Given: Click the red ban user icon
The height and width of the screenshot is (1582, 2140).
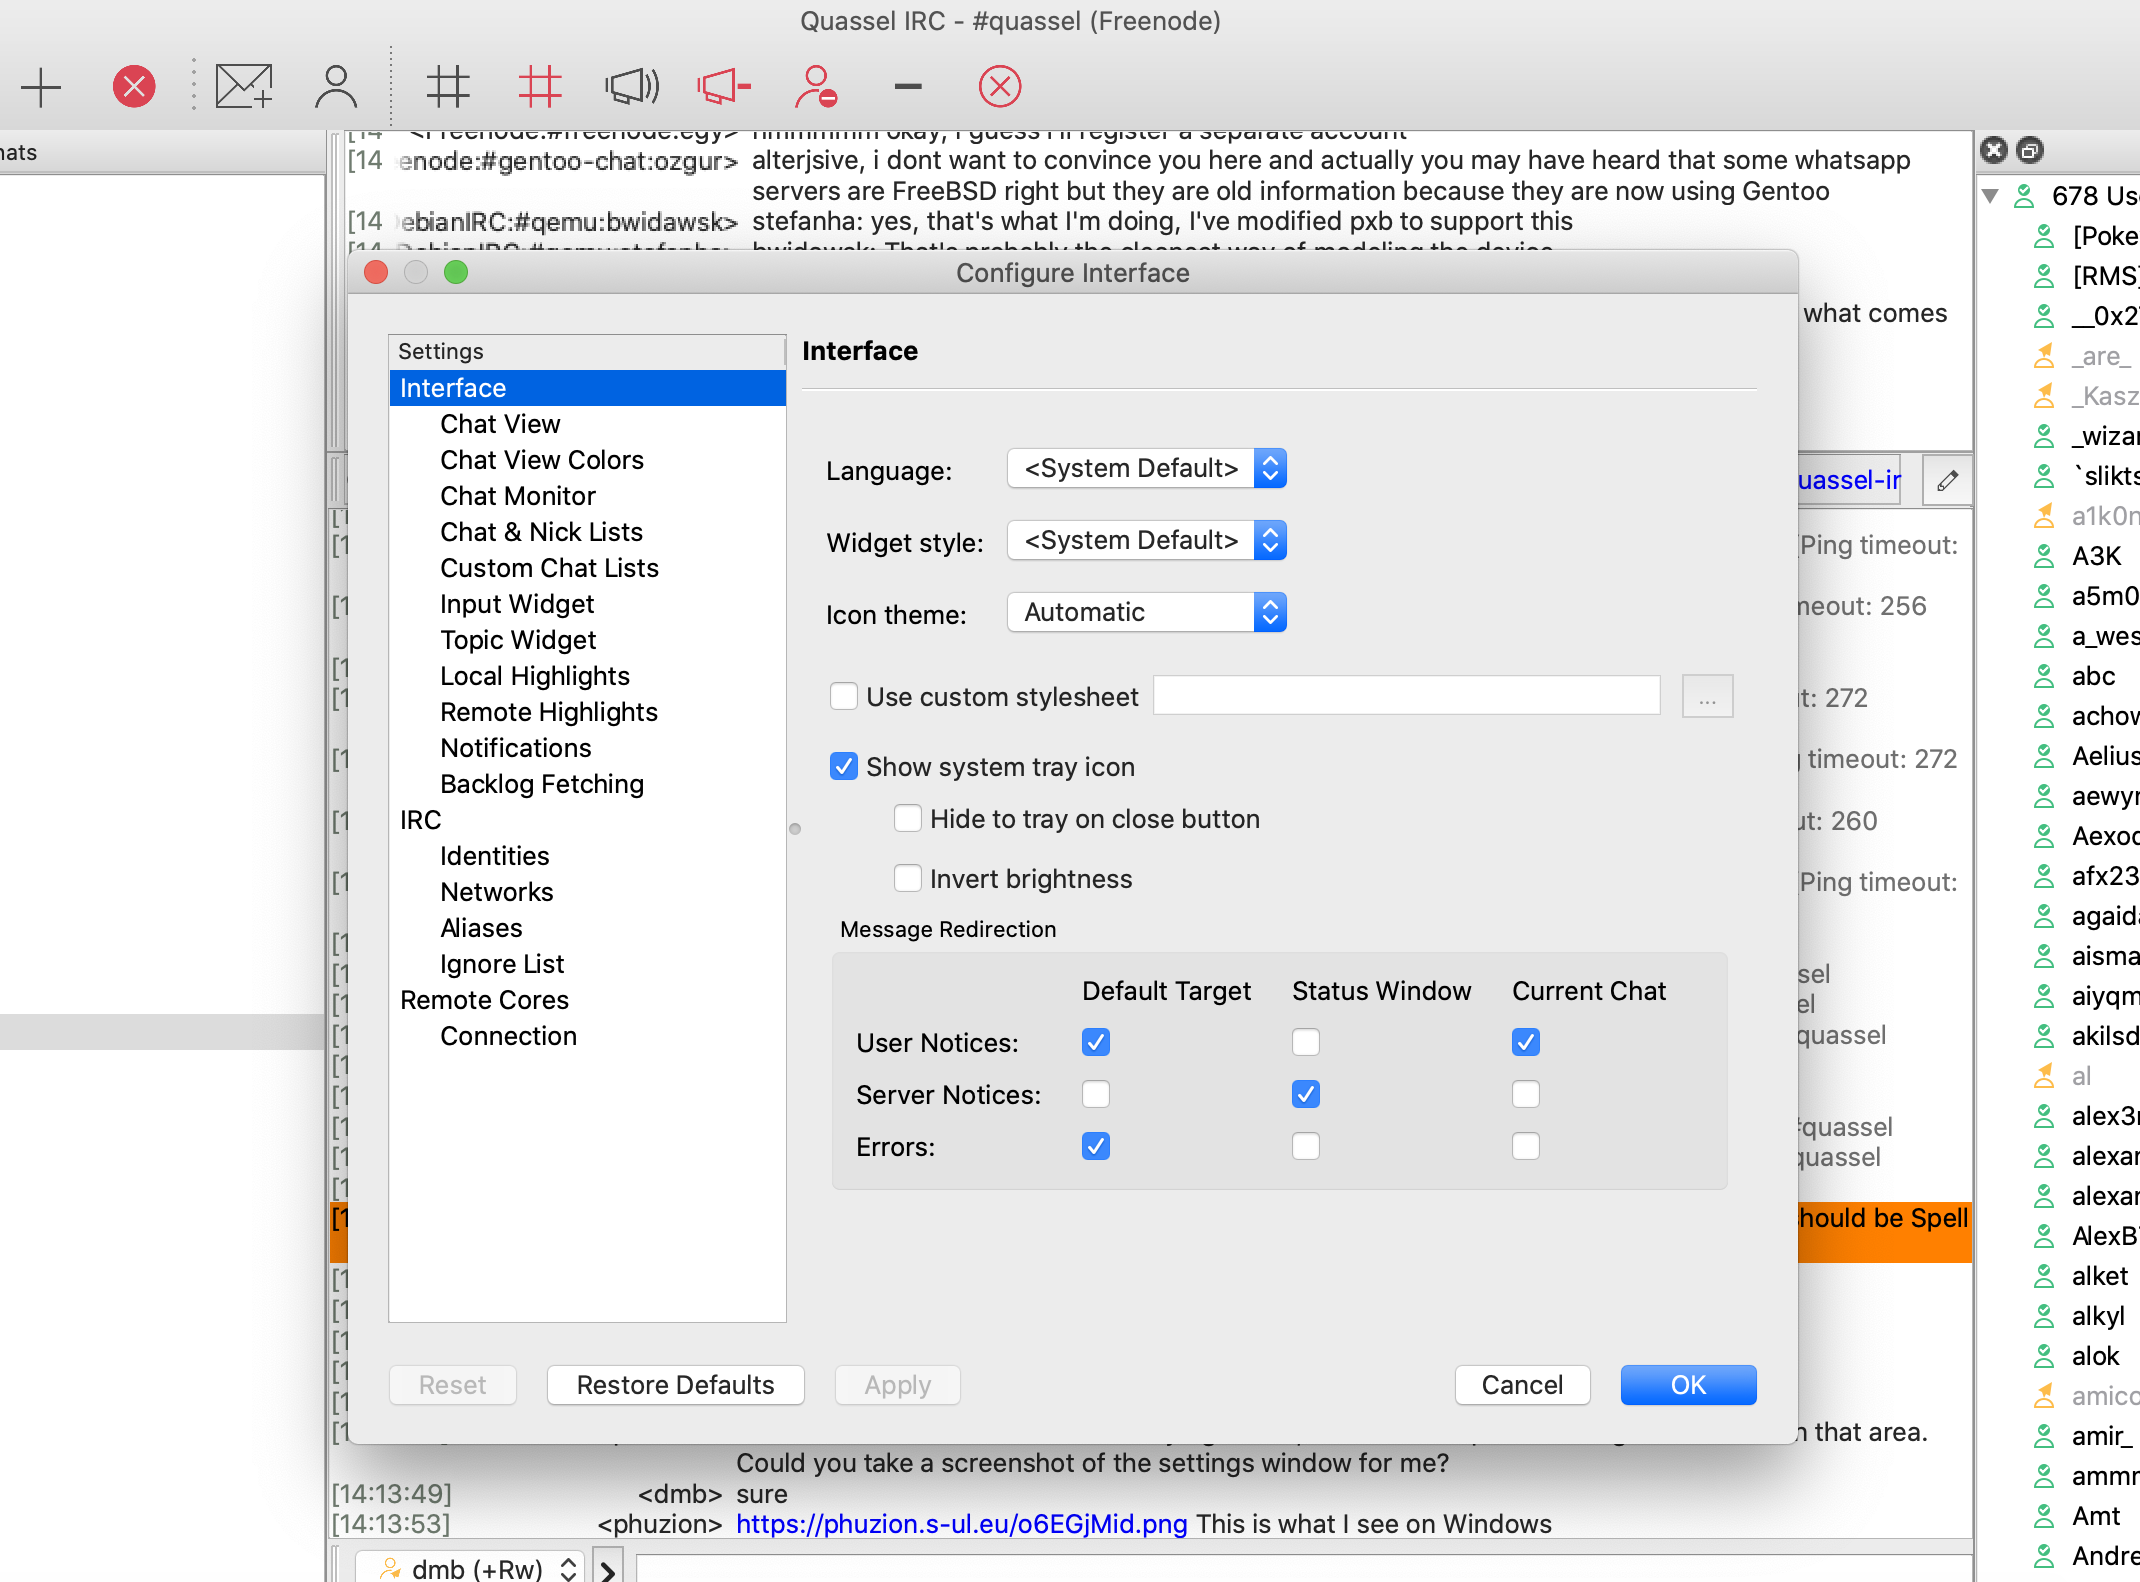Looking at the screenshot, I should click(816, 87).
